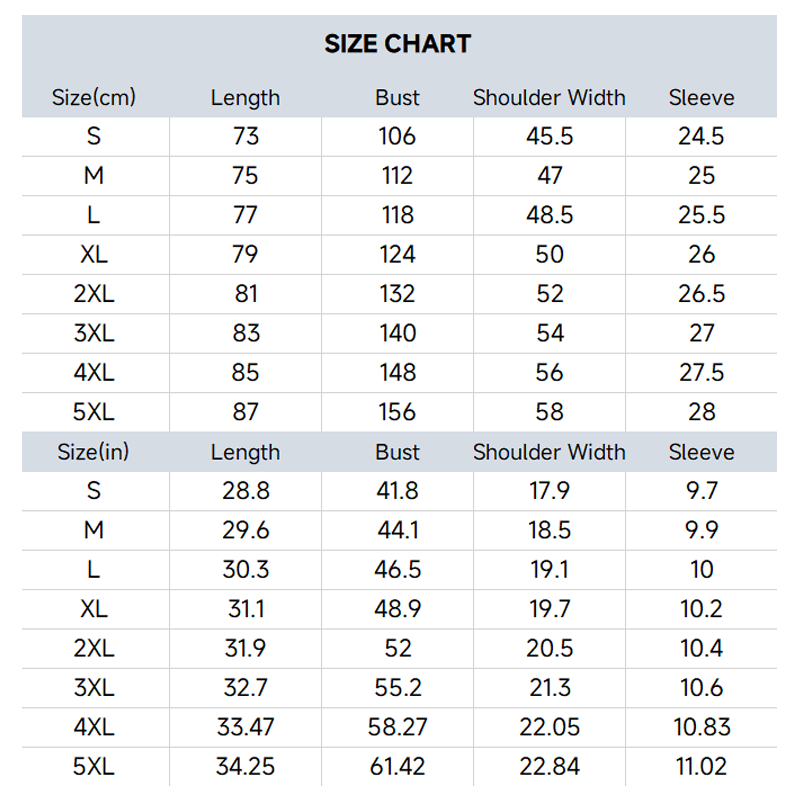
Task: Click Length value 32.7 for 3XL
Action: tap(245, 688)
